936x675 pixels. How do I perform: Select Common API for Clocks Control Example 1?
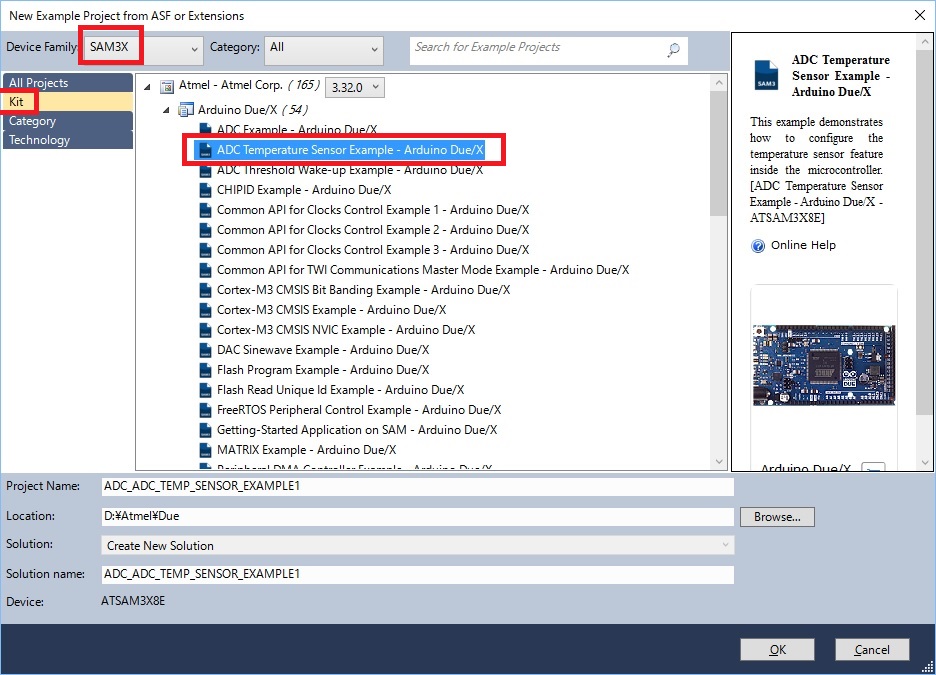coord(372,211)
